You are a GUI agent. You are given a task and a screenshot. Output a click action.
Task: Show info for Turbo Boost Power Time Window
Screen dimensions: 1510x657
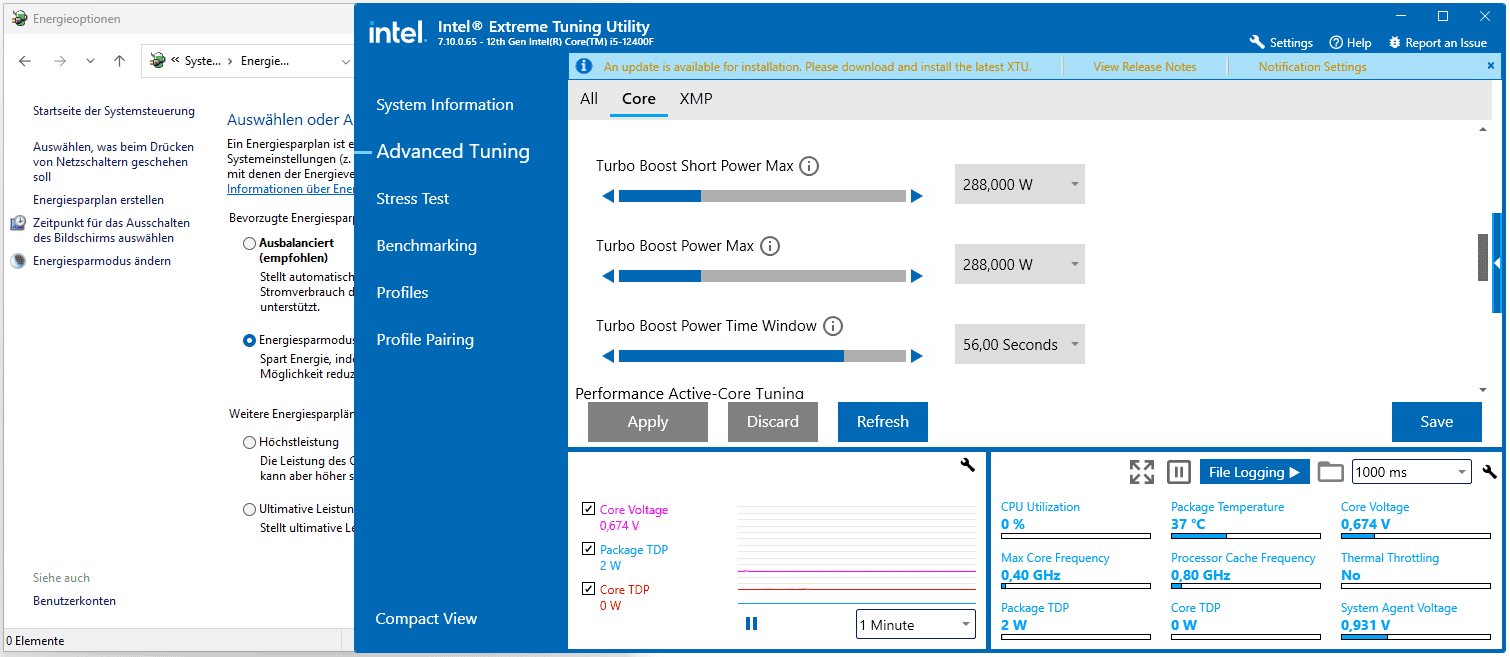832,326
